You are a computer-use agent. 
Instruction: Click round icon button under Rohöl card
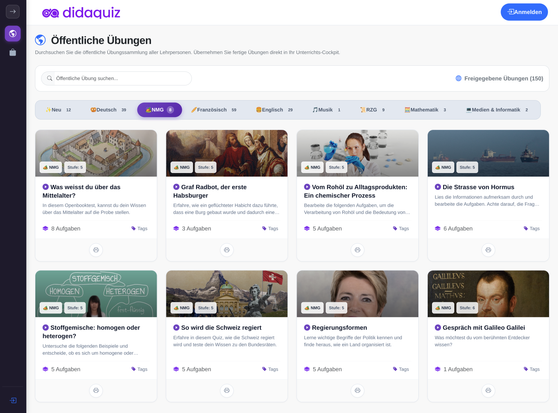pyautogui.click(x=358, y=250)
